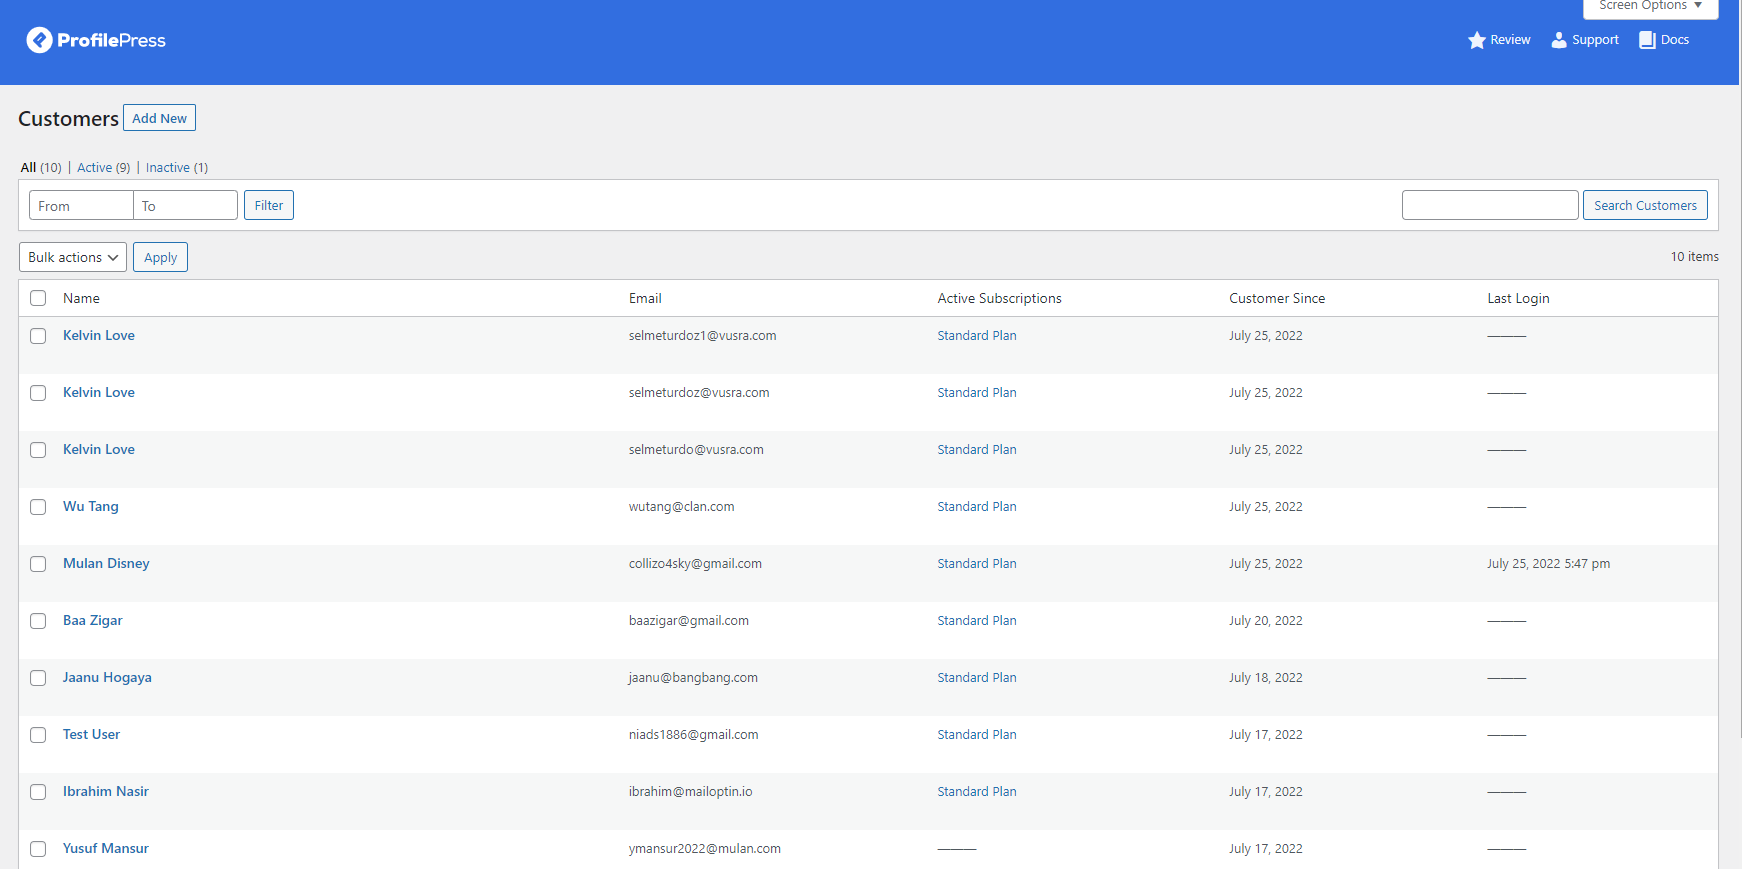Open Standard Plan for Test User

[x=977, y=734]
